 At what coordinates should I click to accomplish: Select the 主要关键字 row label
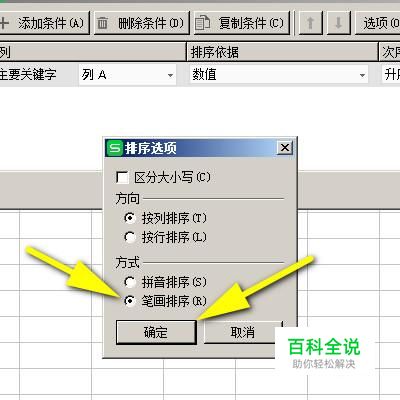(28, 74)
